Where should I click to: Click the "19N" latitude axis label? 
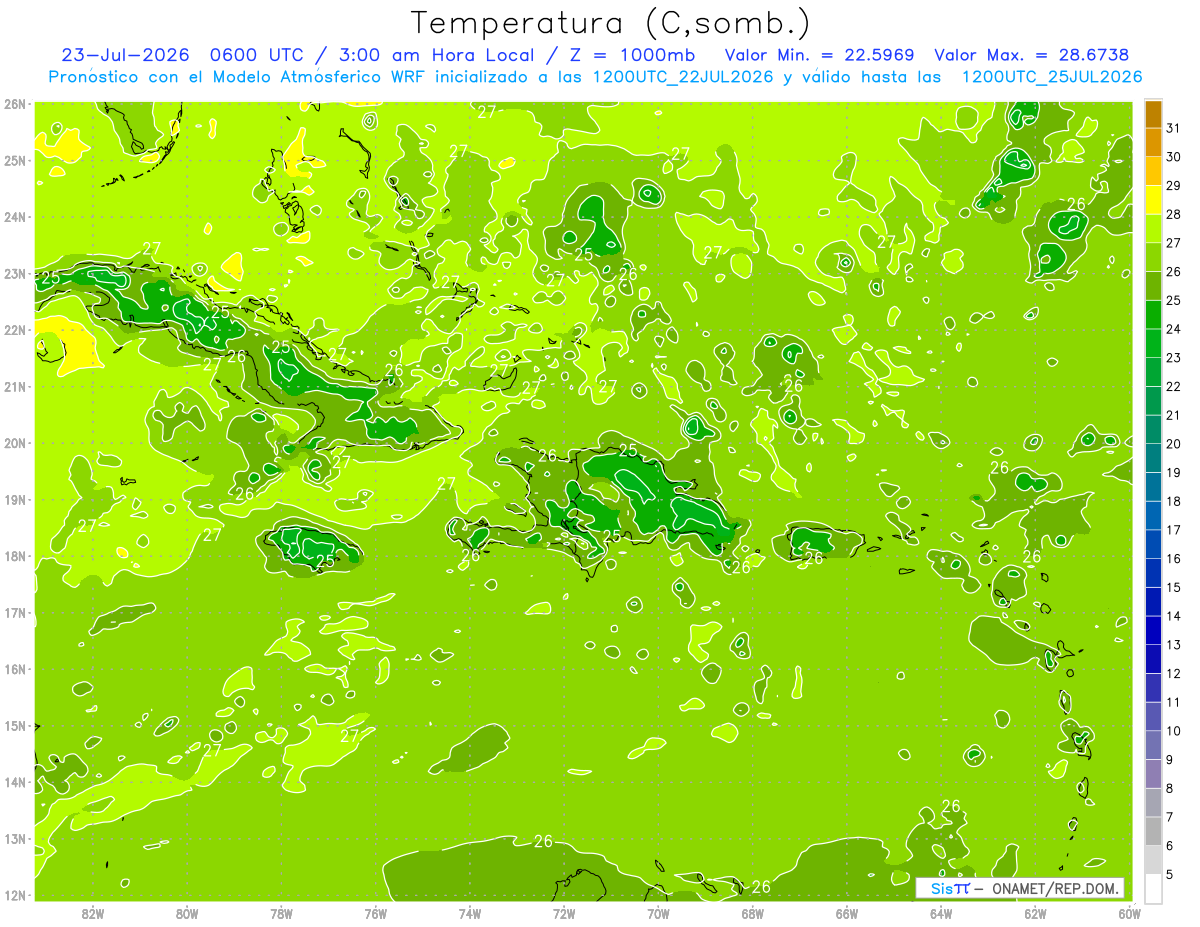pos(16,499)
